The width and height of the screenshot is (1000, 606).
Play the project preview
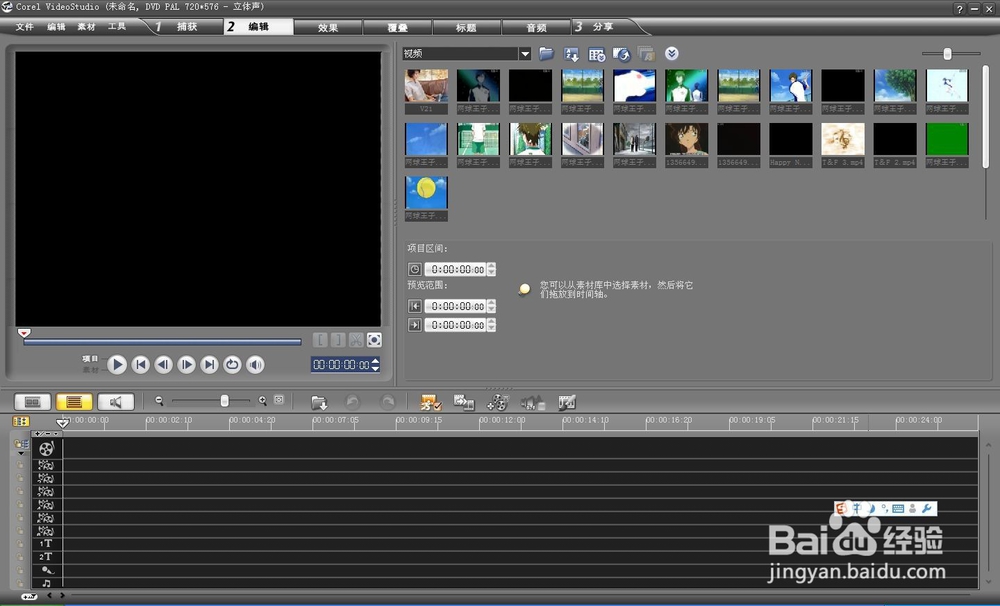pos(116,365)
